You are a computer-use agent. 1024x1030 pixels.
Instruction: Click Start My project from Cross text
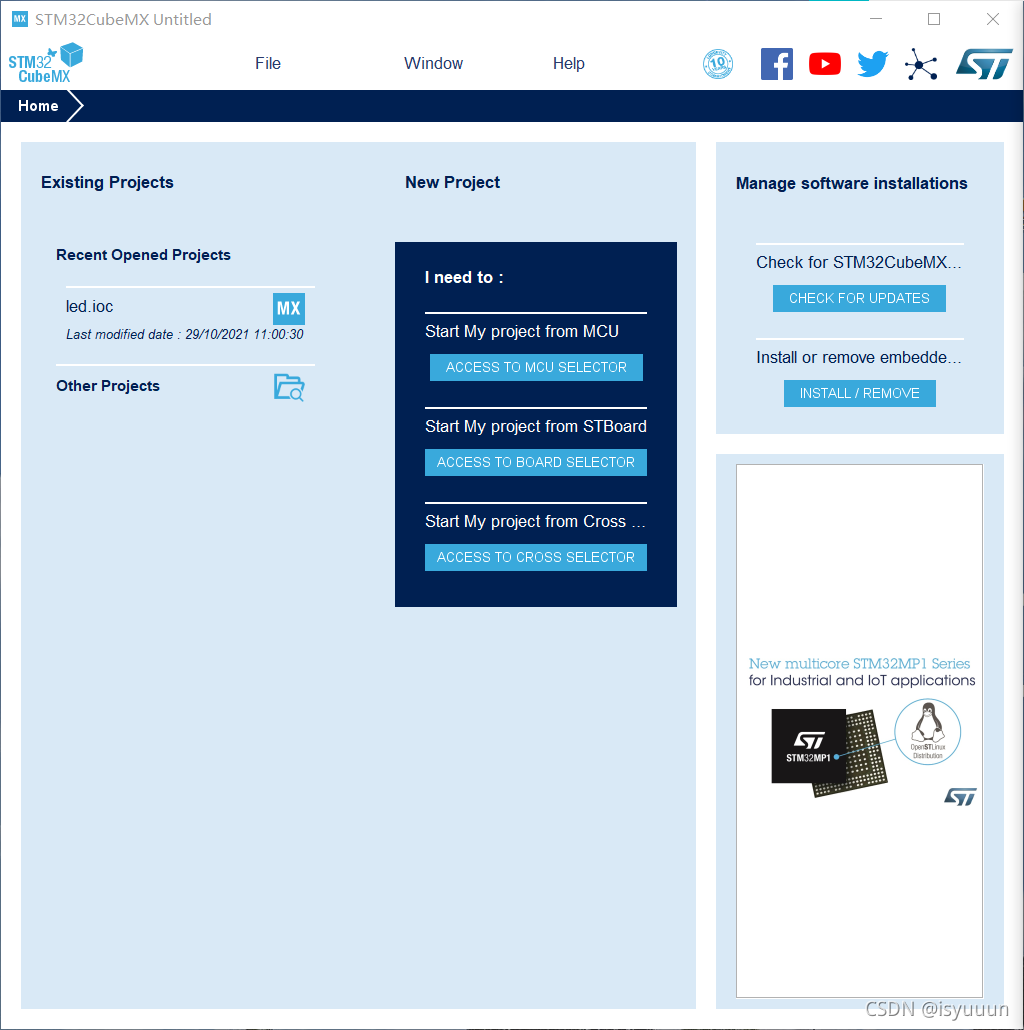tap(535, 522)
